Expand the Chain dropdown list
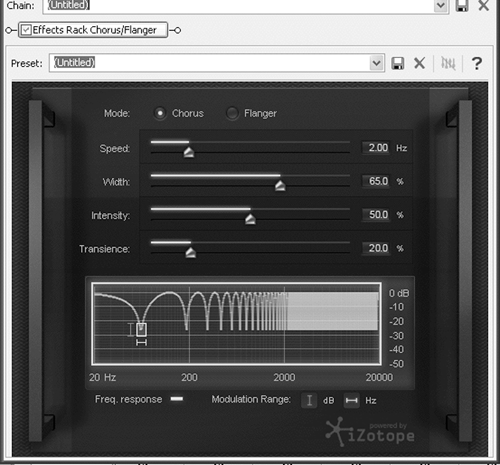 coord(441,5)
